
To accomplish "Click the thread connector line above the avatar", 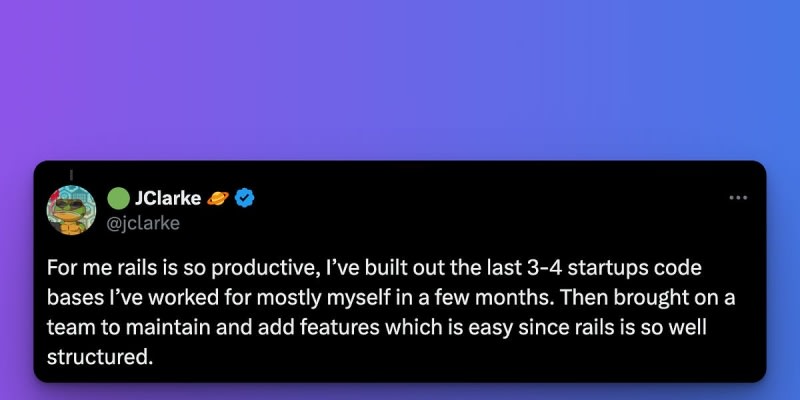I will click(71, 175).
